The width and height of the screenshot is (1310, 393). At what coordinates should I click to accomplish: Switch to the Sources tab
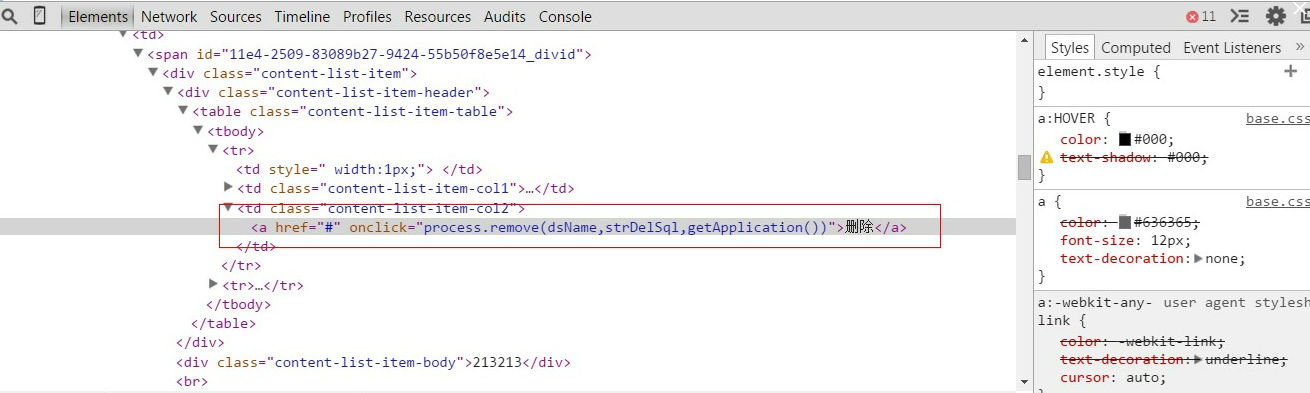pos(236,16)
